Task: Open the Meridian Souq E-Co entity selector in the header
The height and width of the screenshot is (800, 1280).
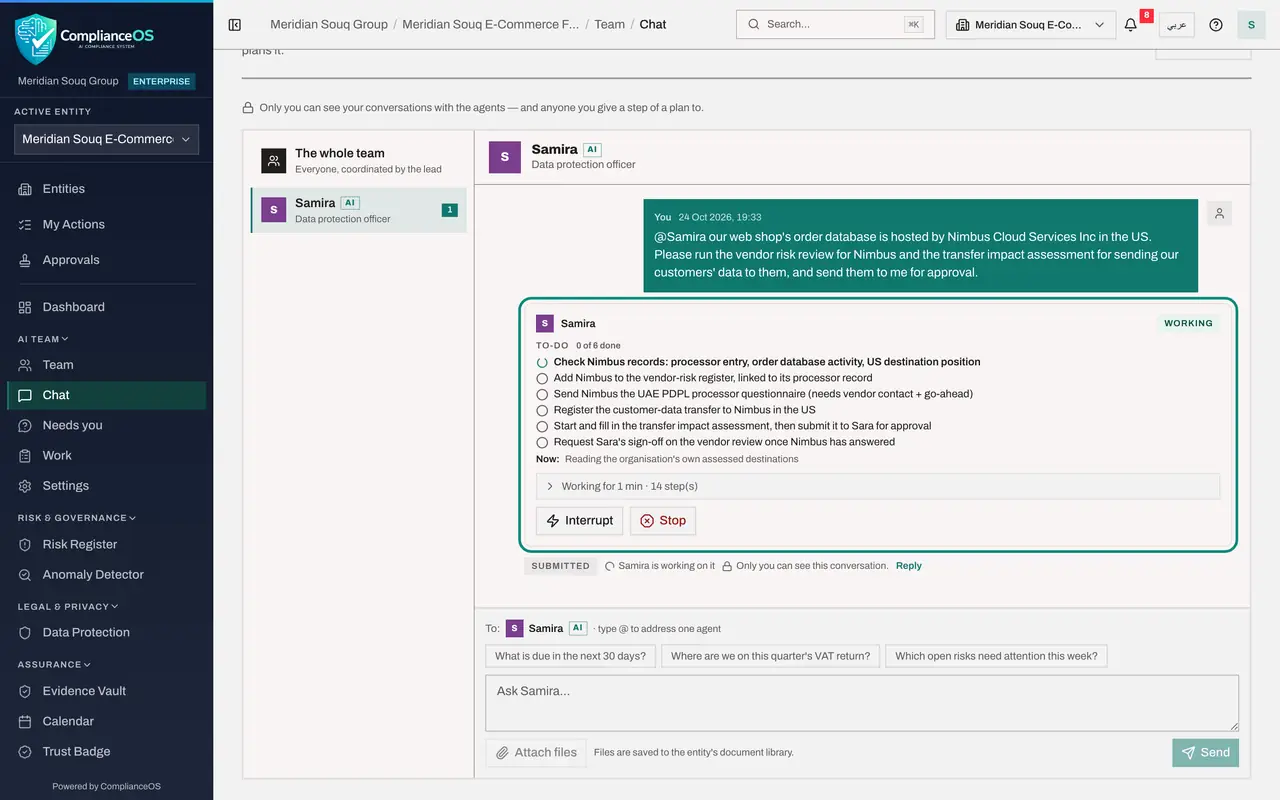Action: 1031,25
